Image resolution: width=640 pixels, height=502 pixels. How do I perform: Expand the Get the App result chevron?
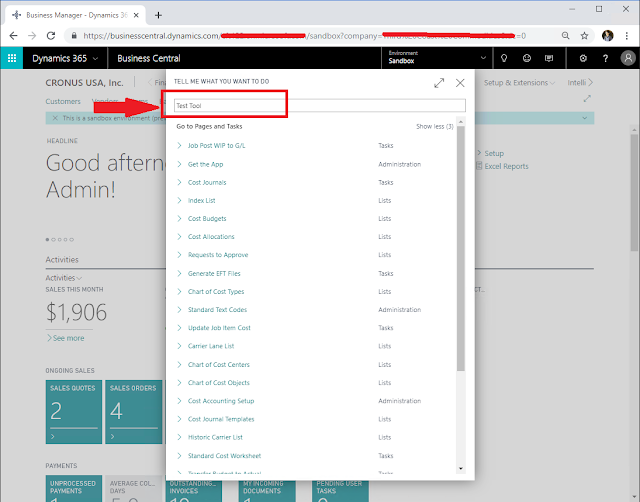[179, 164]
